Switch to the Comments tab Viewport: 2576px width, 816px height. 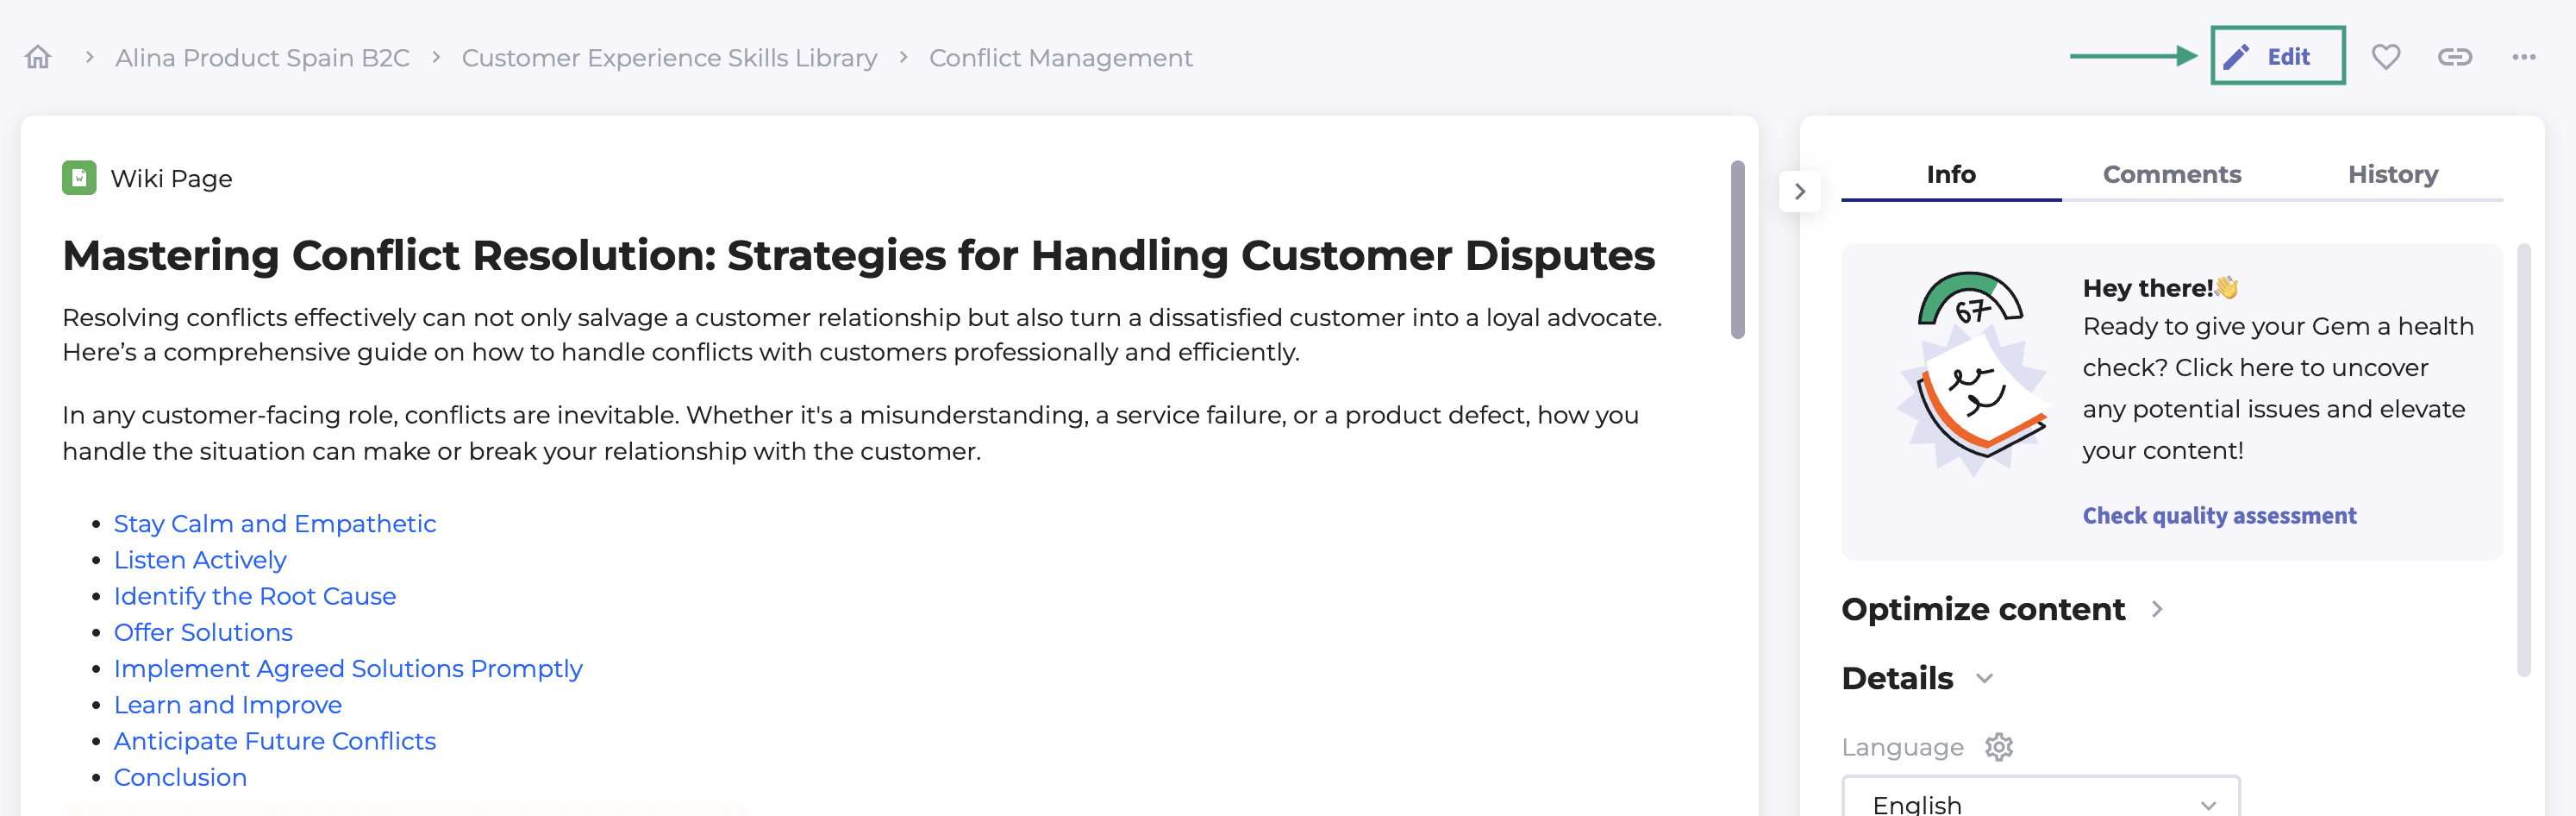tap(2171, 175)
